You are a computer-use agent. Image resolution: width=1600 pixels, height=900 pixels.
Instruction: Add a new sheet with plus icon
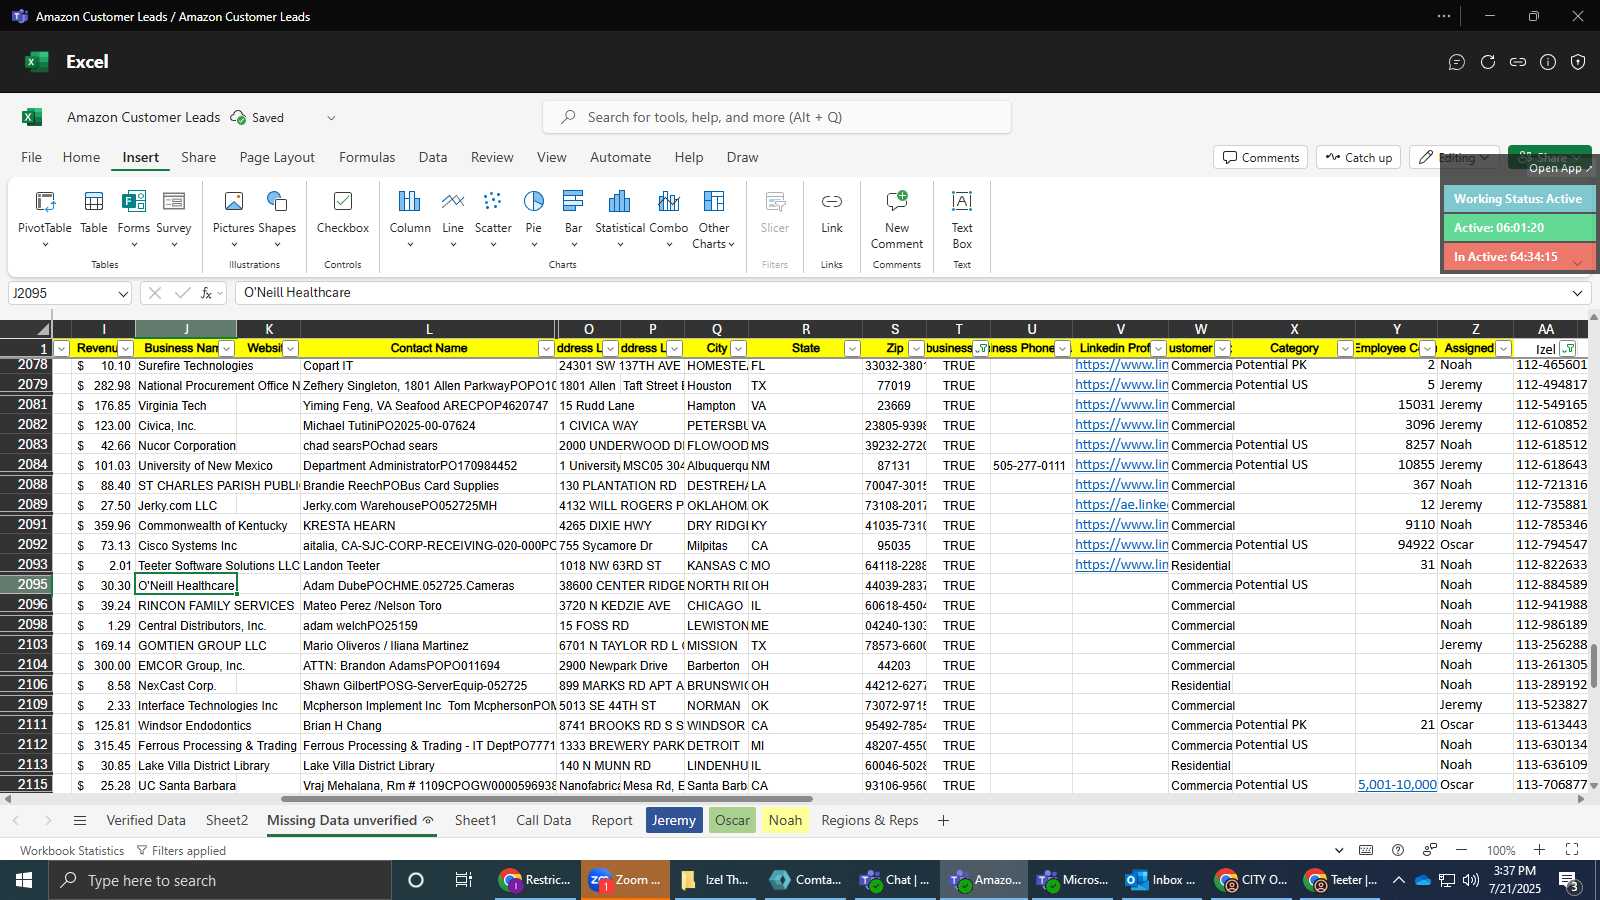click(943, 820)
